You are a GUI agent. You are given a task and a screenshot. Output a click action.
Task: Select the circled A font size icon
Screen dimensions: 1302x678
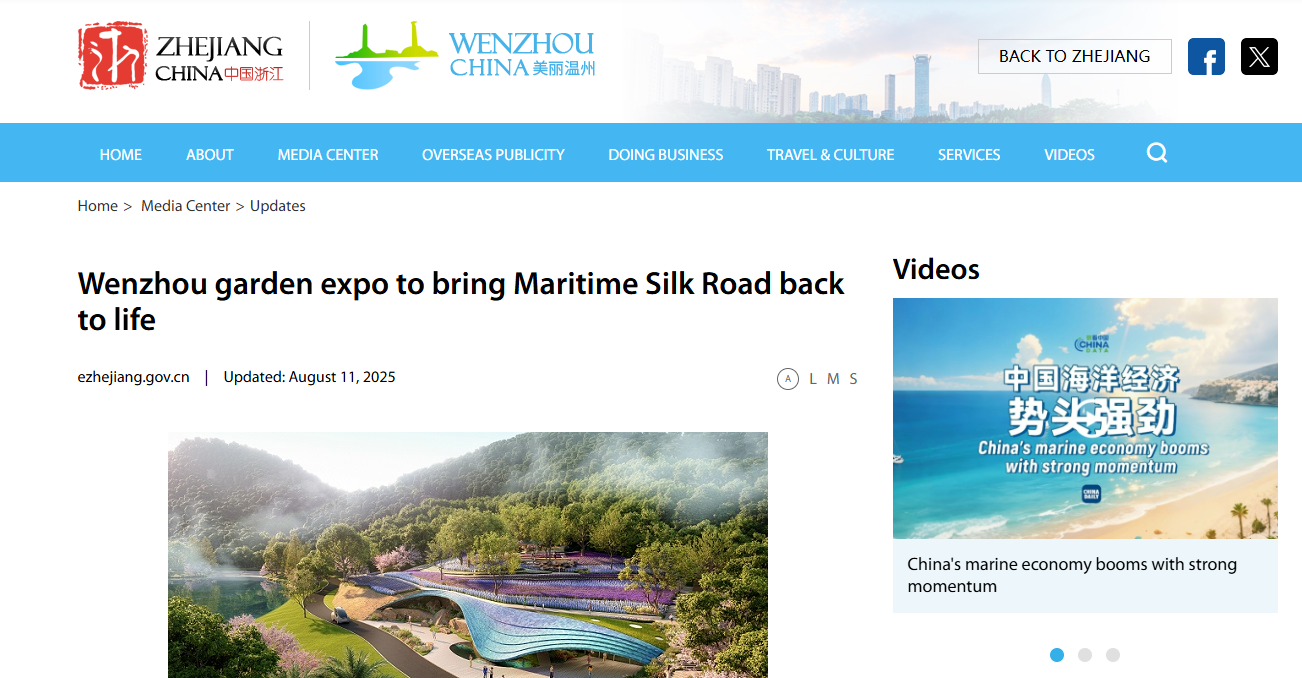788,379
